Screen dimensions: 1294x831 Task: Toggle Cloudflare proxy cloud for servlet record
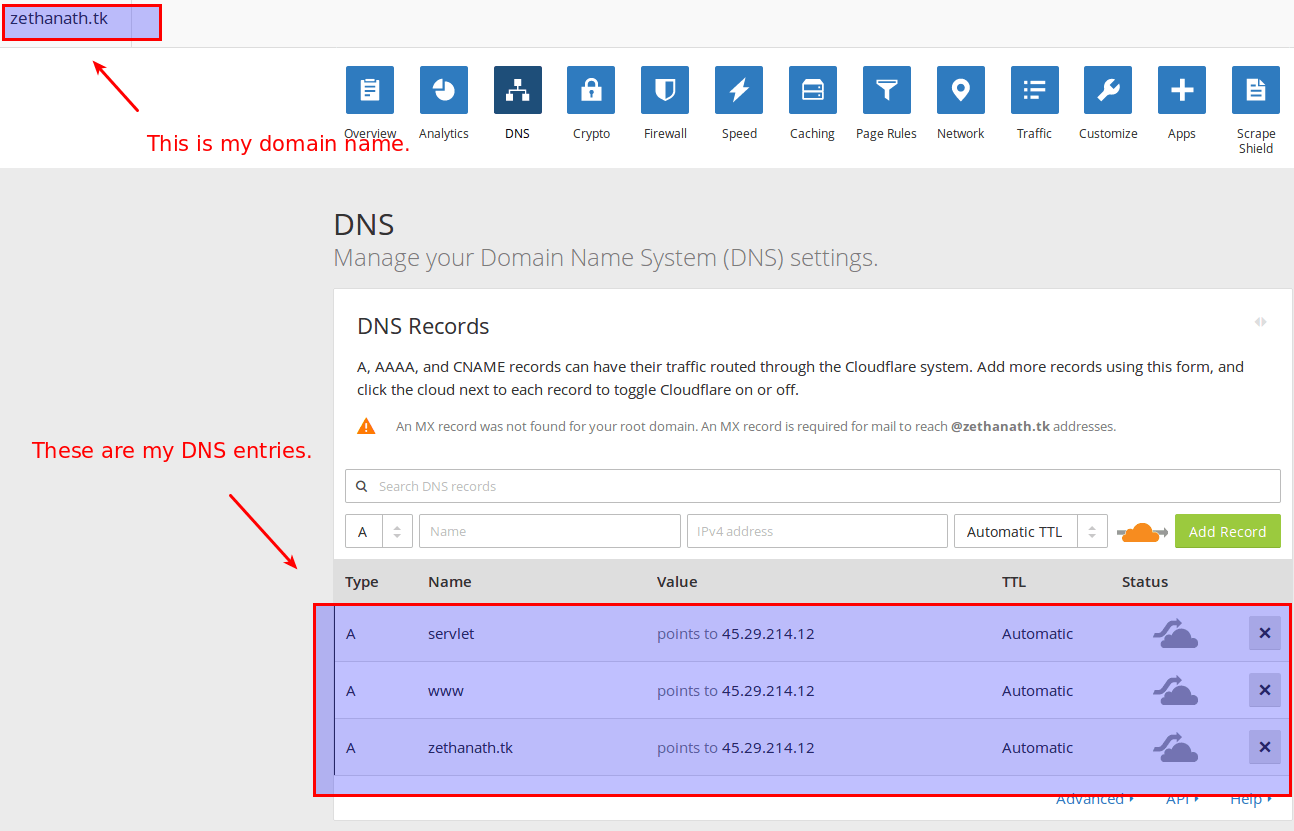1175,634
